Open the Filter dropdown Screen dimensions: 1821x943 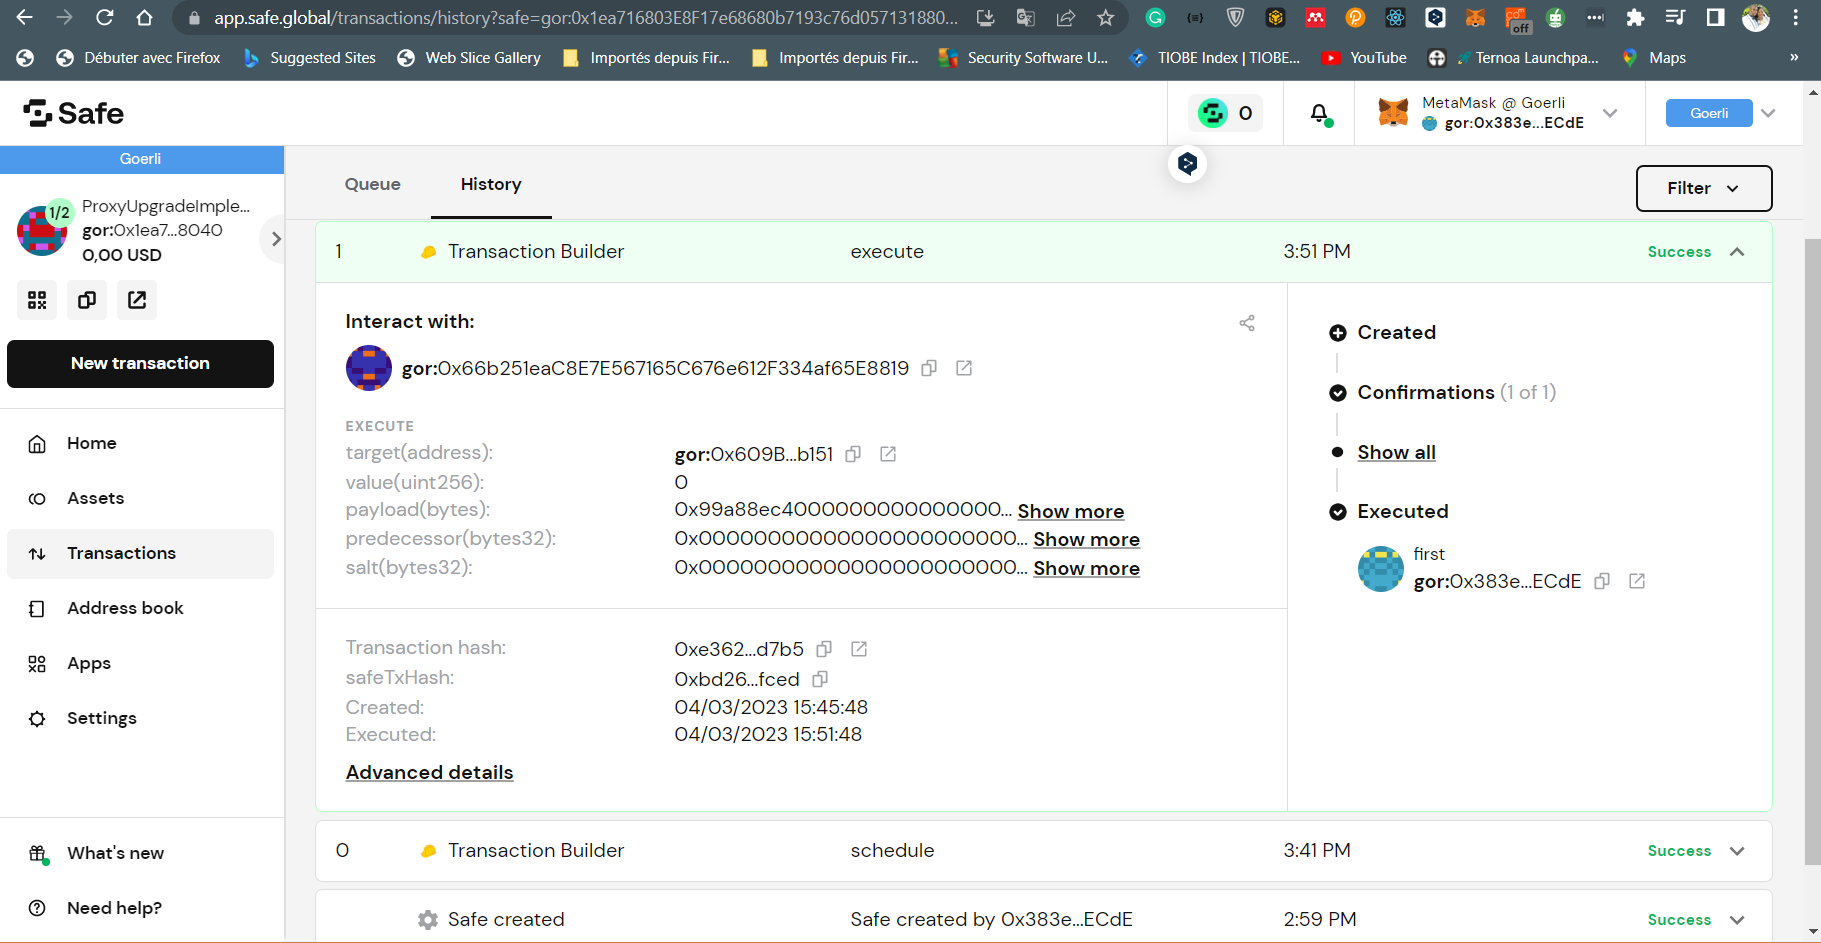pyautogui.click(x=1704, y=188)
